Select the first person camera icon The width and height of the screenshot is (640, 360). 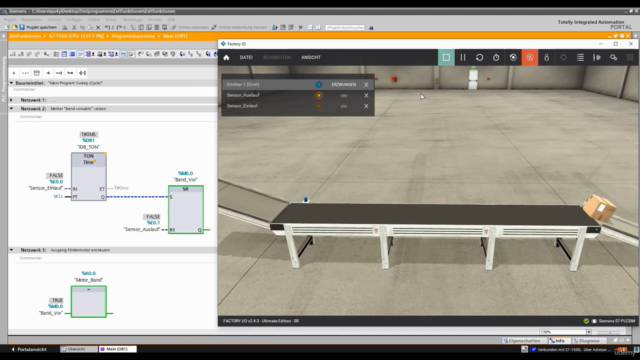pos(547,58)
